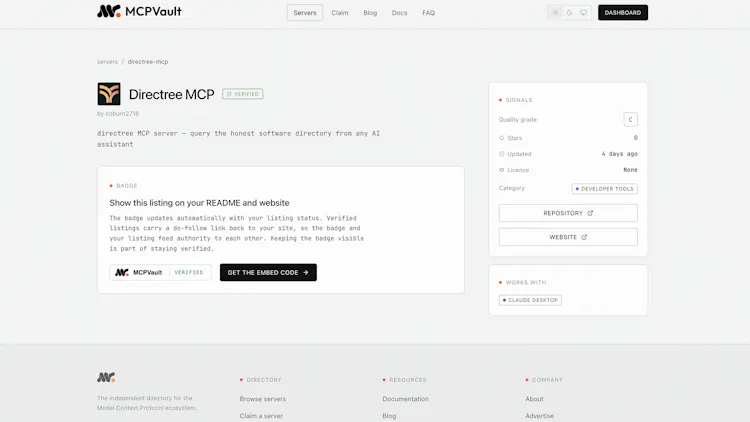Switch to light theme sun icon
This screenshot has width=750, height=422.
click(x=555, y=13)
